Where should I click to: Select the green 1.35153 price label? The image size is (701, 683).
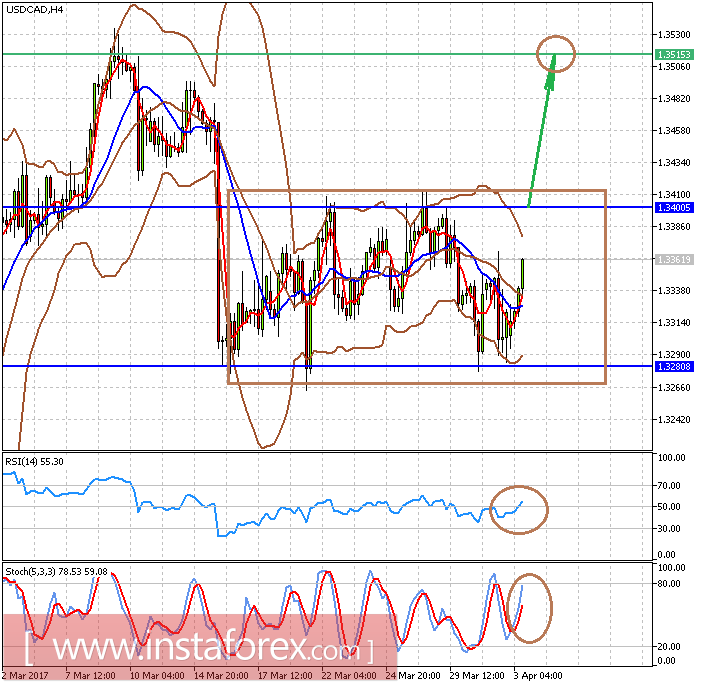point(674,55)
